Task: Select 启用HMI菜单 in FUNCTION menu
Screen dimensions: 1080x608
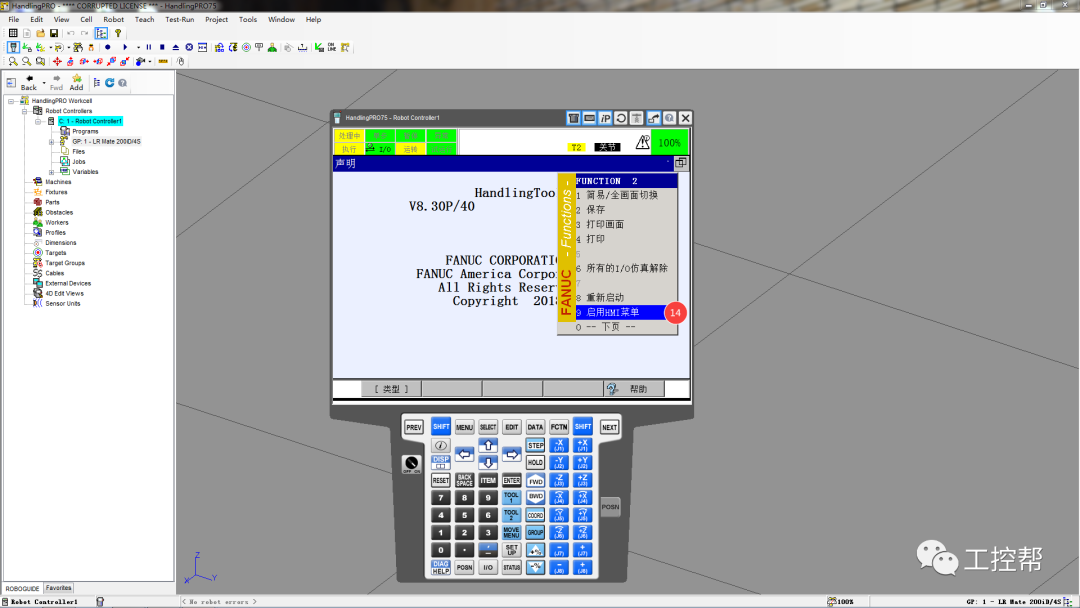Action: [626, 313]
